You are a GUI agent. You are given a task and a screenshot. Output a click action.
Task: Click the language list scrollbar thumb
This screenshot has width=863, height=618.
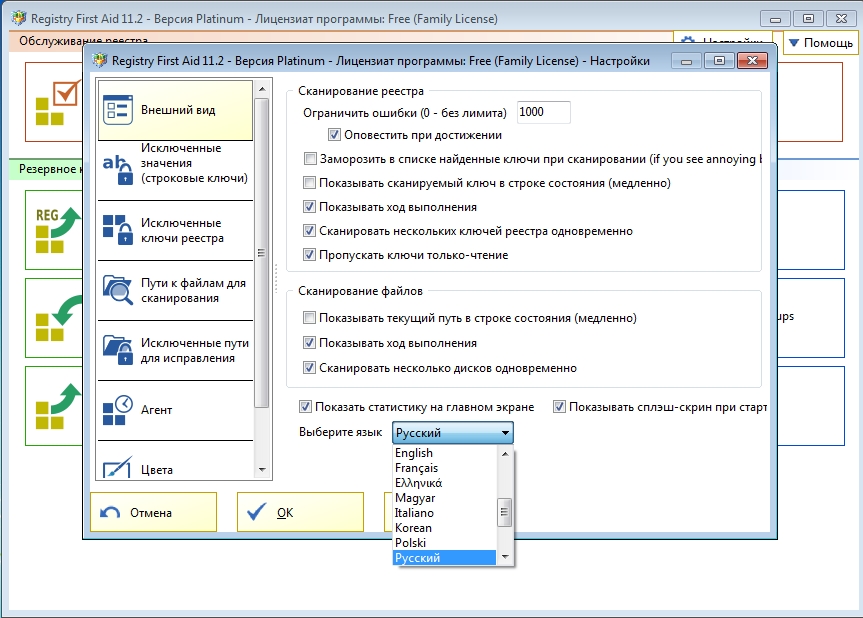[505, 512]
